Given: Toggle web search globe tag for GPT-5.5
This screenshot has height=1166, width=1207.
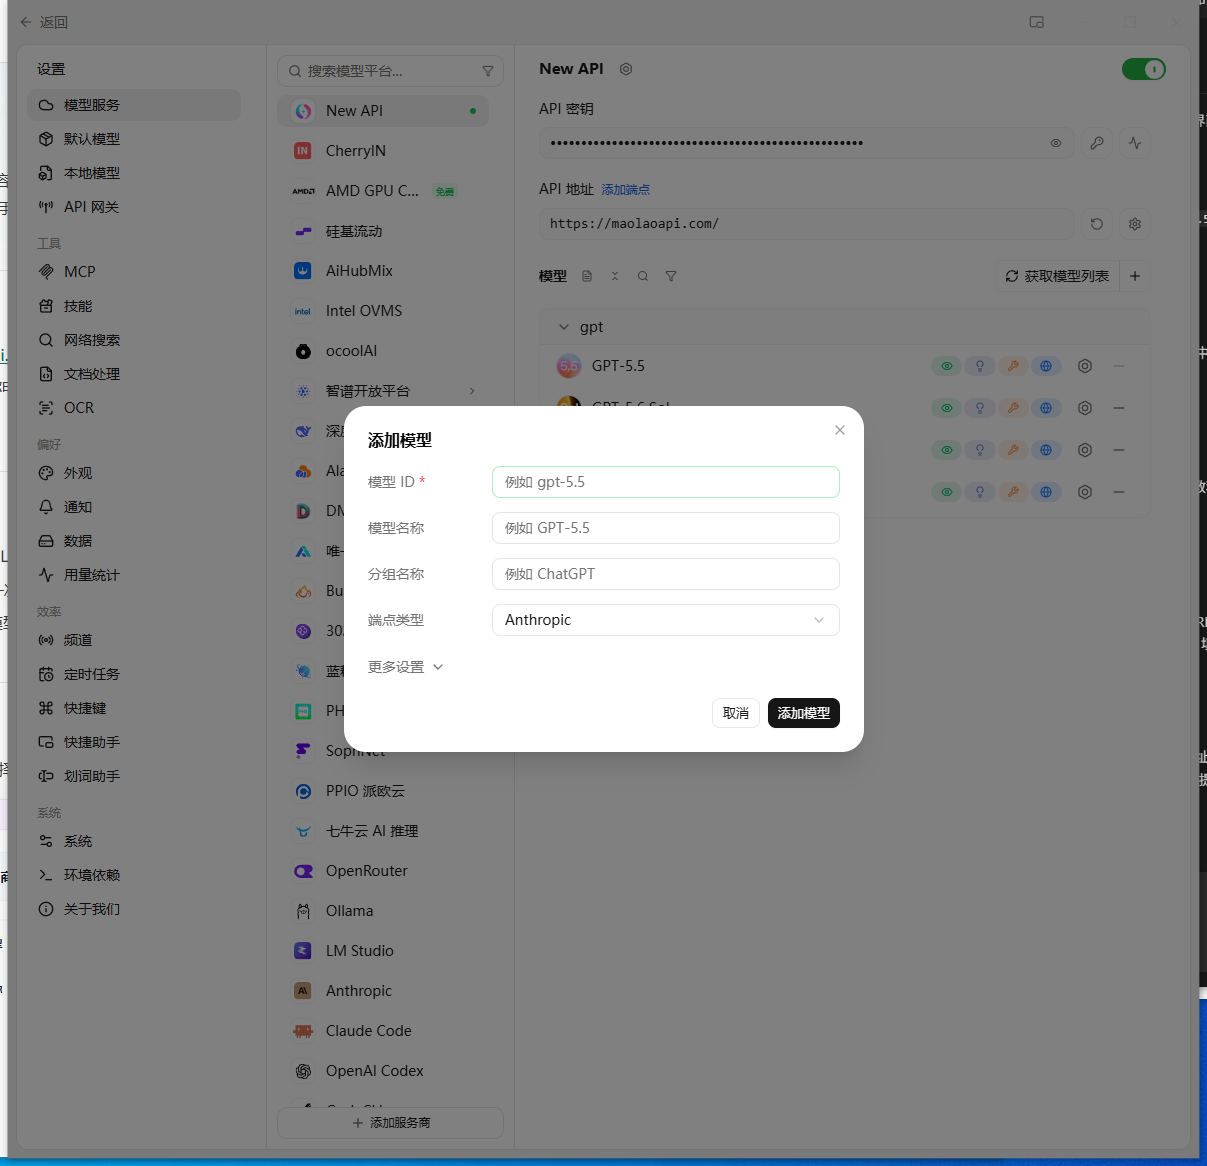Looking at the screenshot, I should (x=1046, y=366).
